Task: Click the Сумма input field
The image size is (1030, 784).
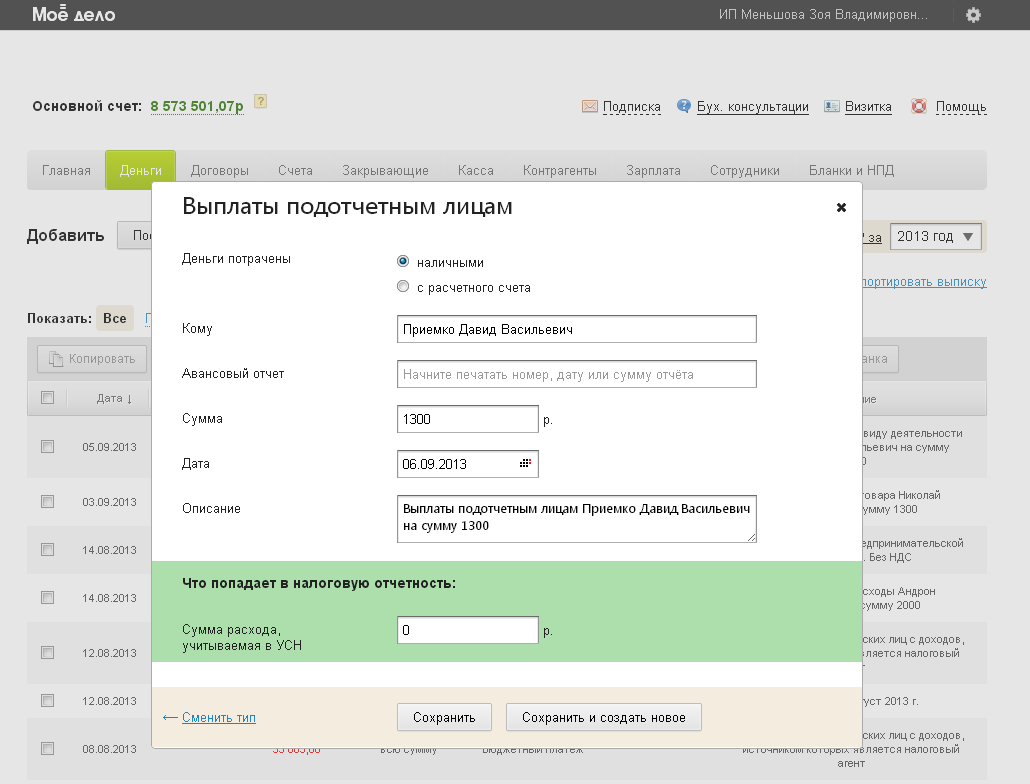Action: point(467,419)
